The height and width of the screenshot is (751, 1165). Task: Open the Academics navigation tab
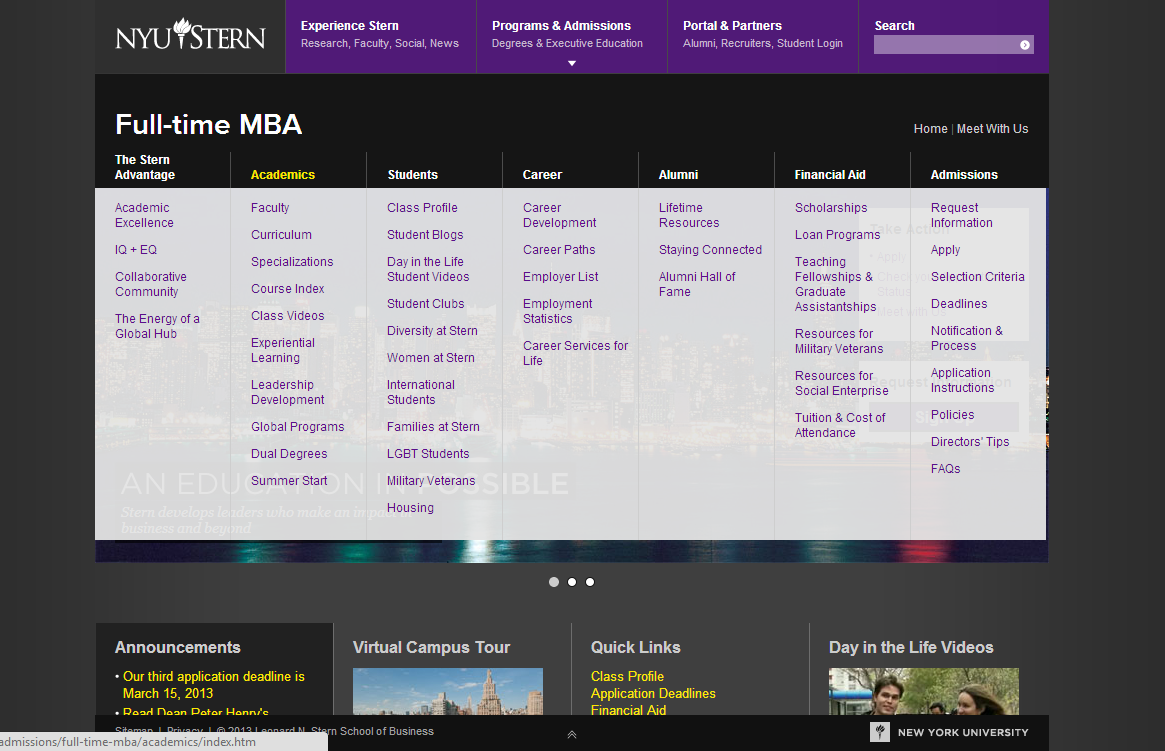283,175
